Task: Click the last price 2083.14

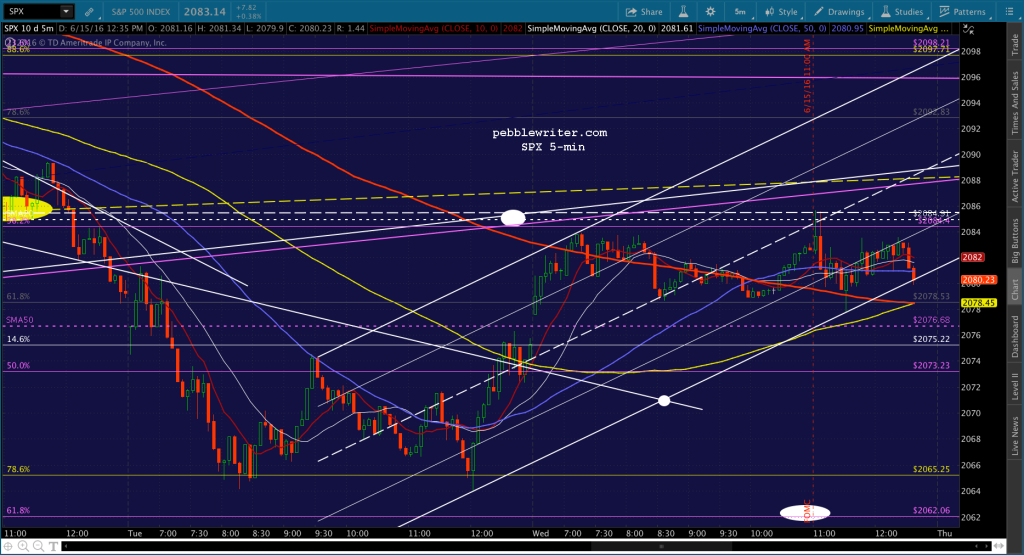Action: pos(204,12)
